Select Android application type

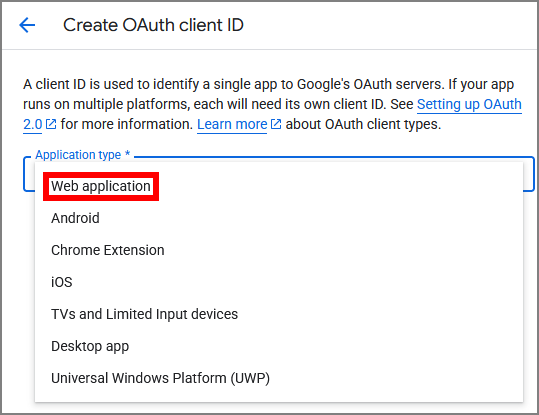coord(279,218)
